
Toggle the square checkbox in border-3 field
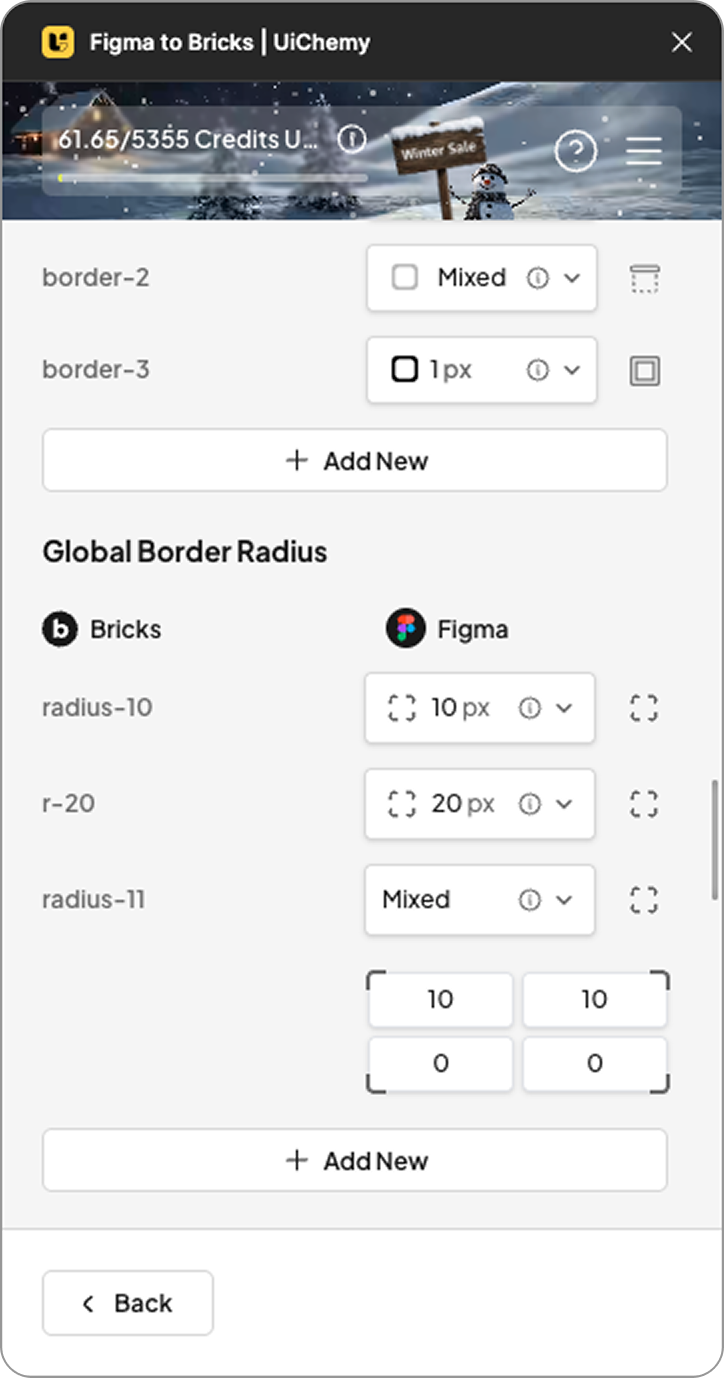point(404,369)
